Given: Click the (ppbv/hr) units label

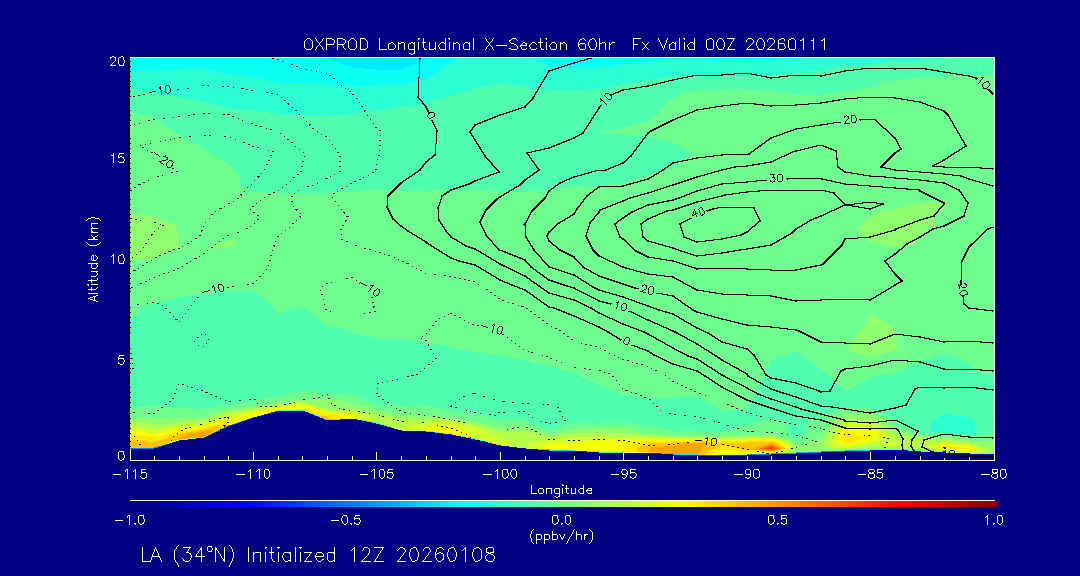Looking at the screenshot, I should (561, 534).
